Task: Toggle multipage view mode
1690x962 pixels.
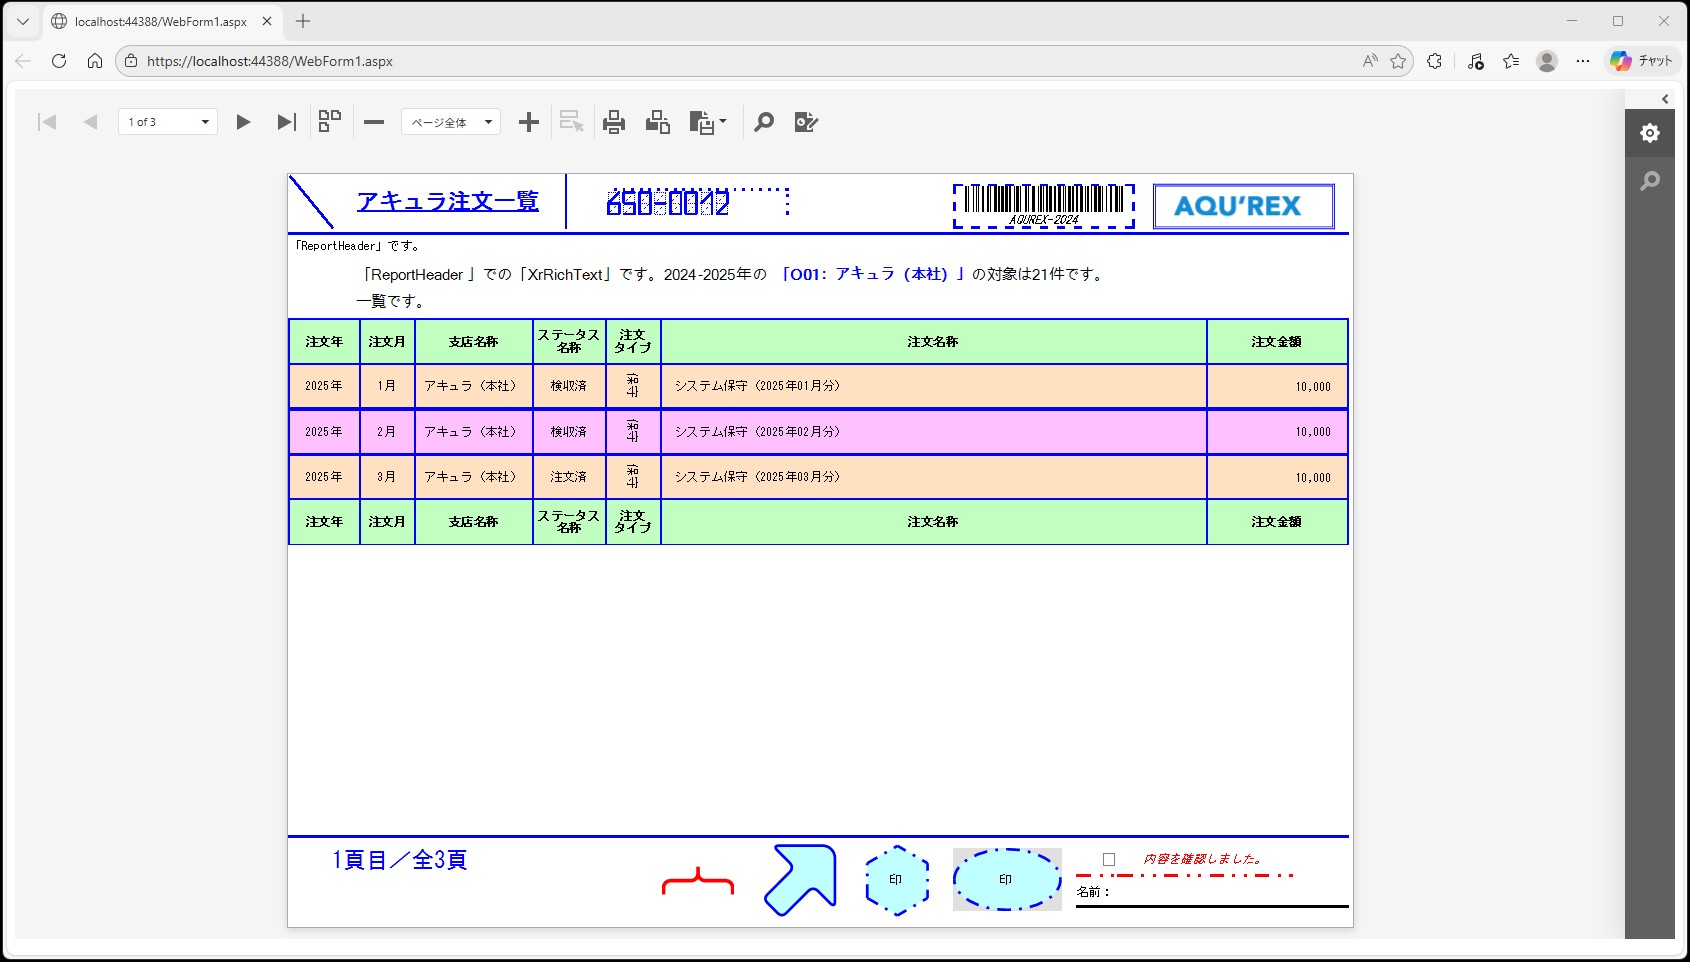Action: 330,122
